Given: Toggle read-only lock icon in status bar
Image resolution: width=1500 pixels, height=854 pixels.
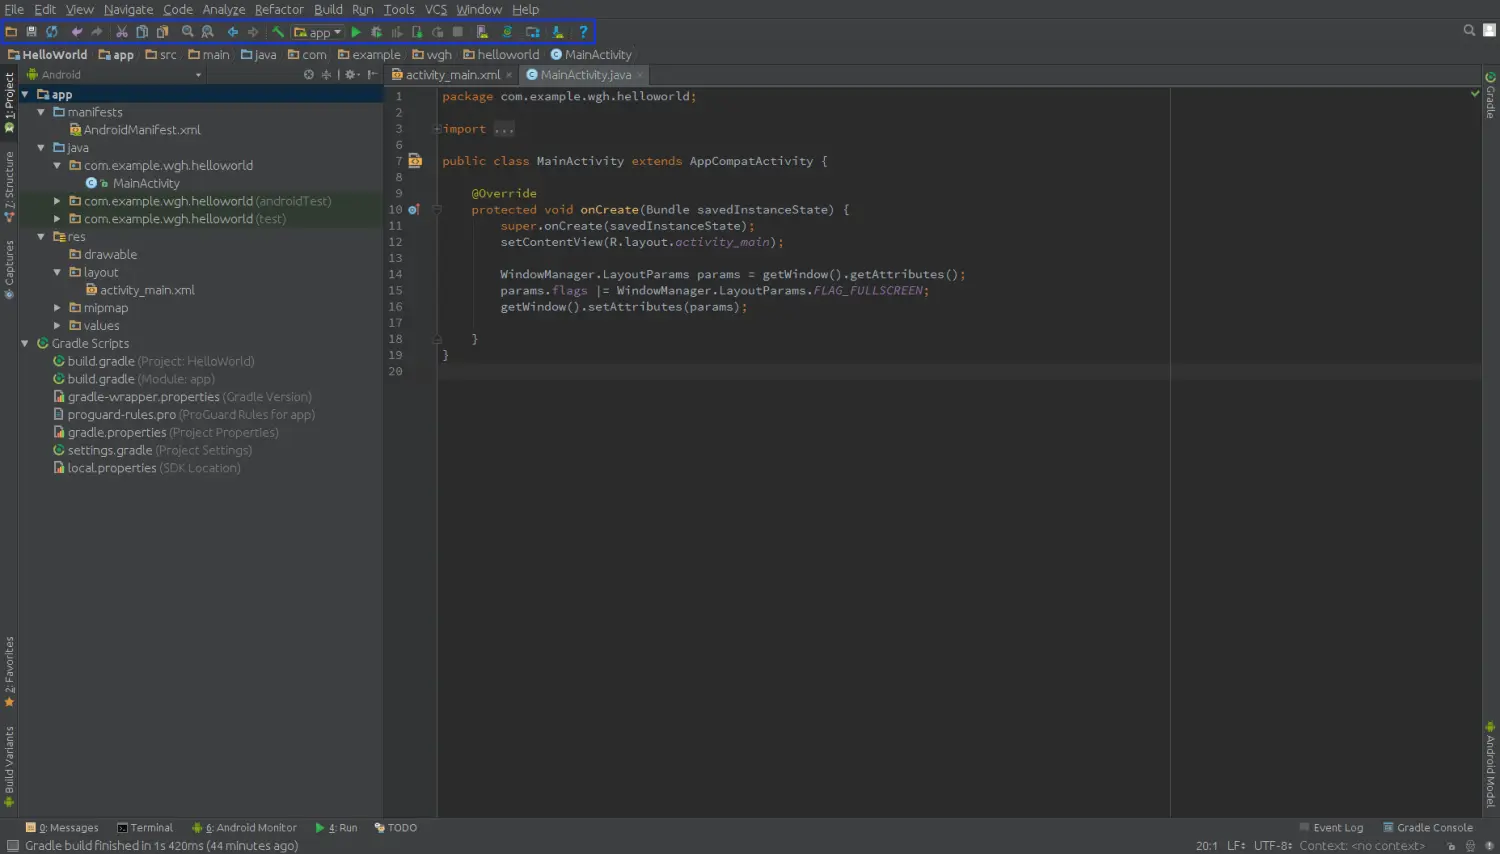Looking at the screenshot, I should coord(1451,846).
